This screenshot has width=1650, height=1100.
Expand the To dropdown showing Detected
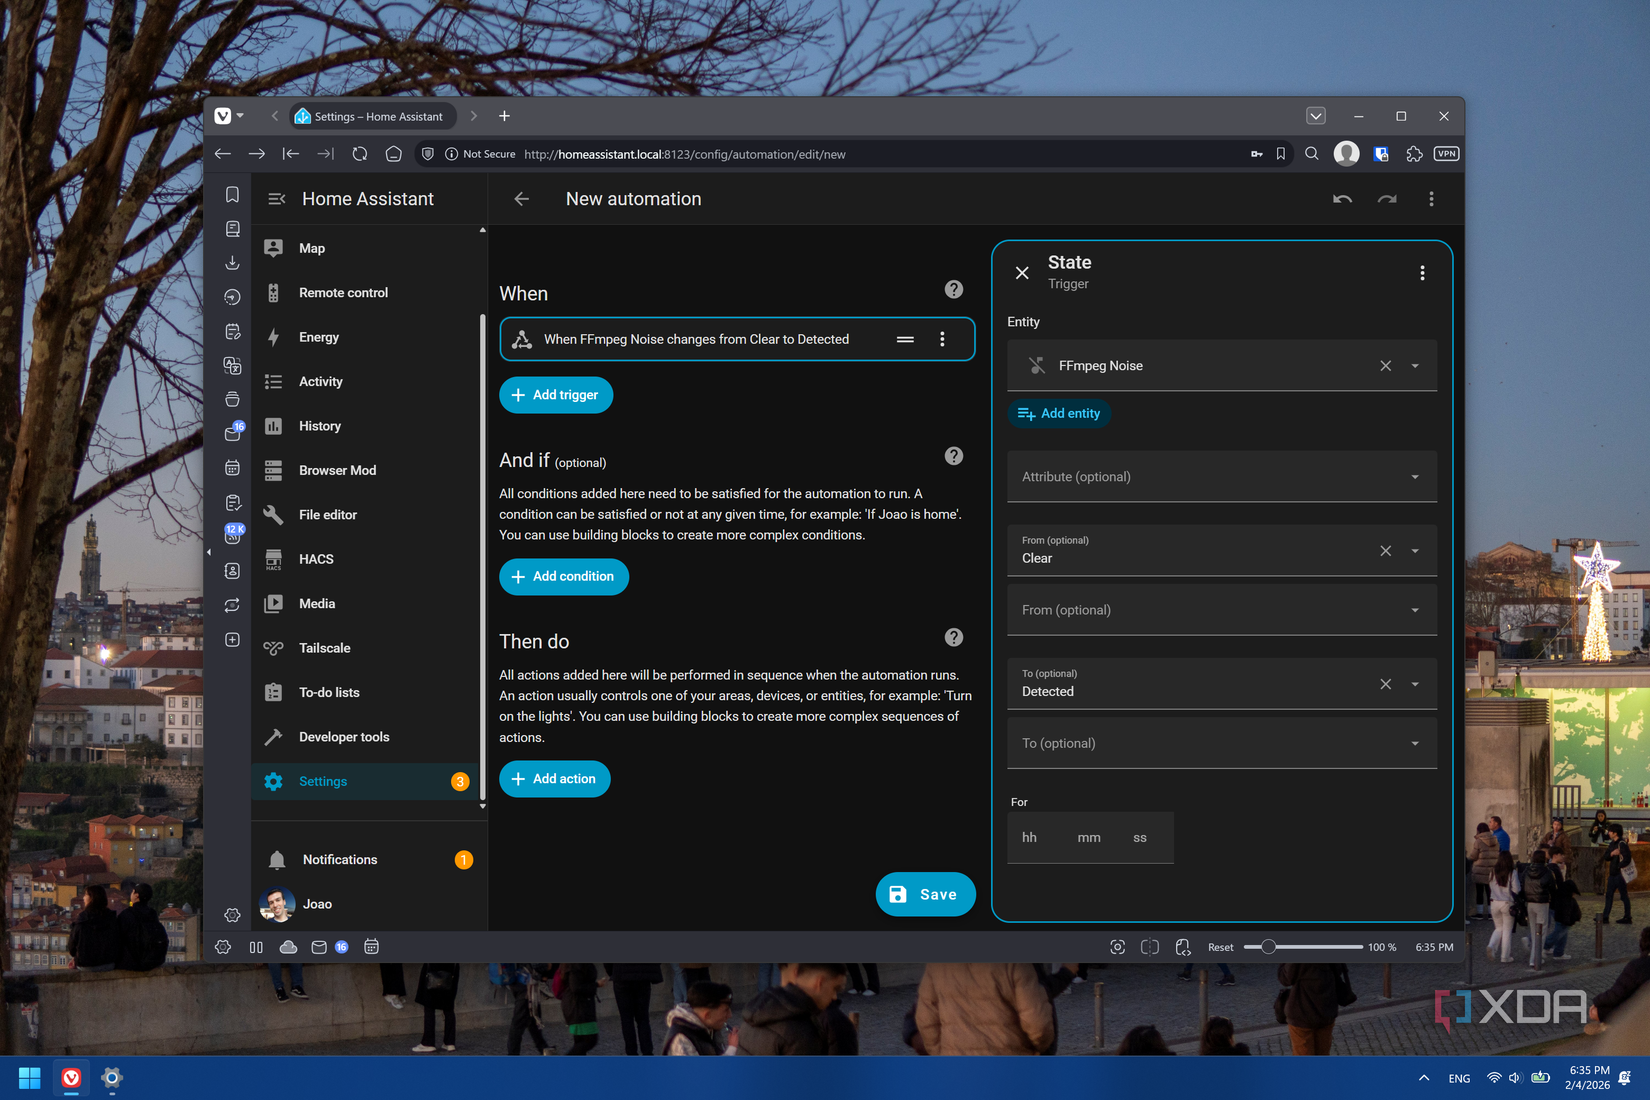[1415, 684]
